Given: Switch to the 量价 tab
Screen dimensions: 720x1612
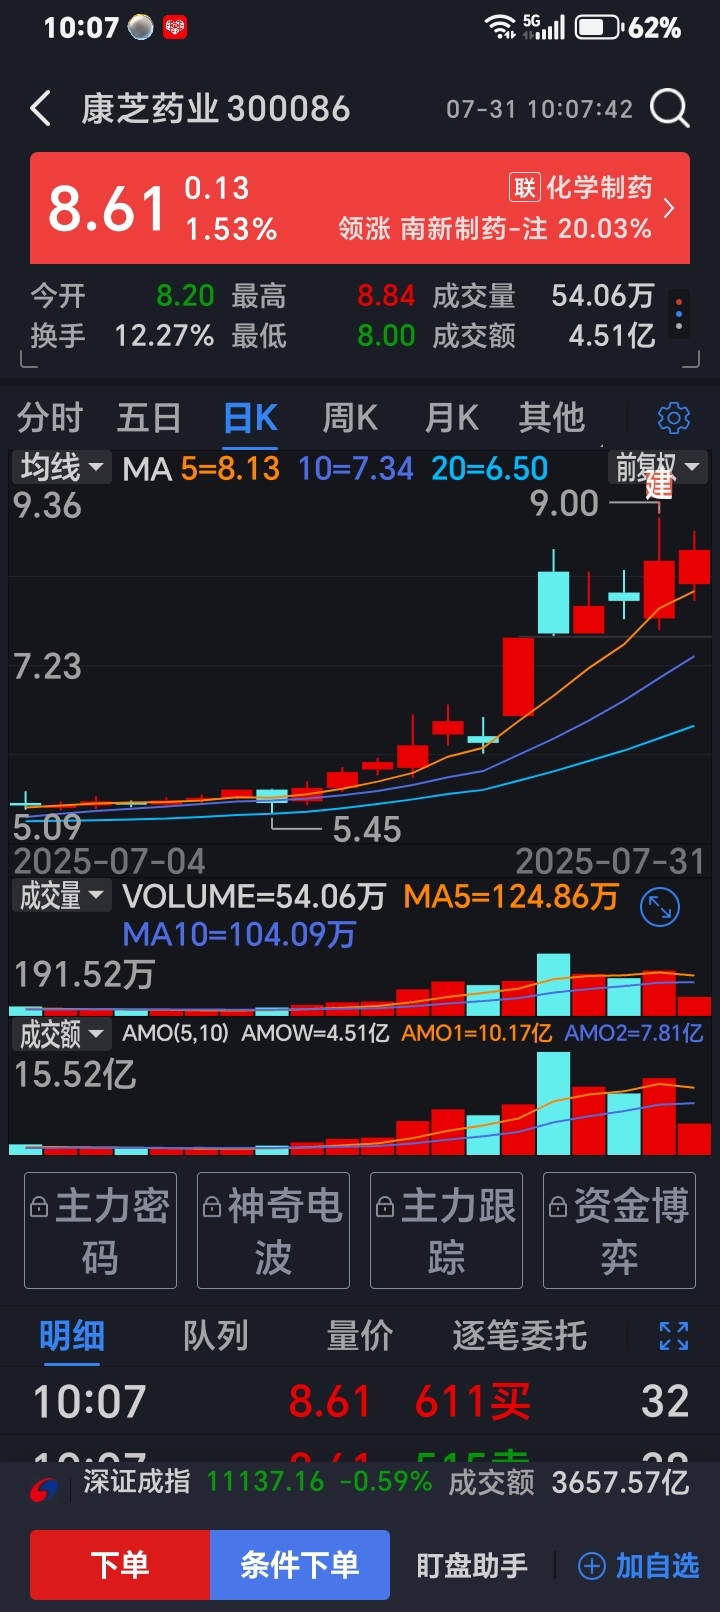Looking at the screenshot, I should point(360,1336).
